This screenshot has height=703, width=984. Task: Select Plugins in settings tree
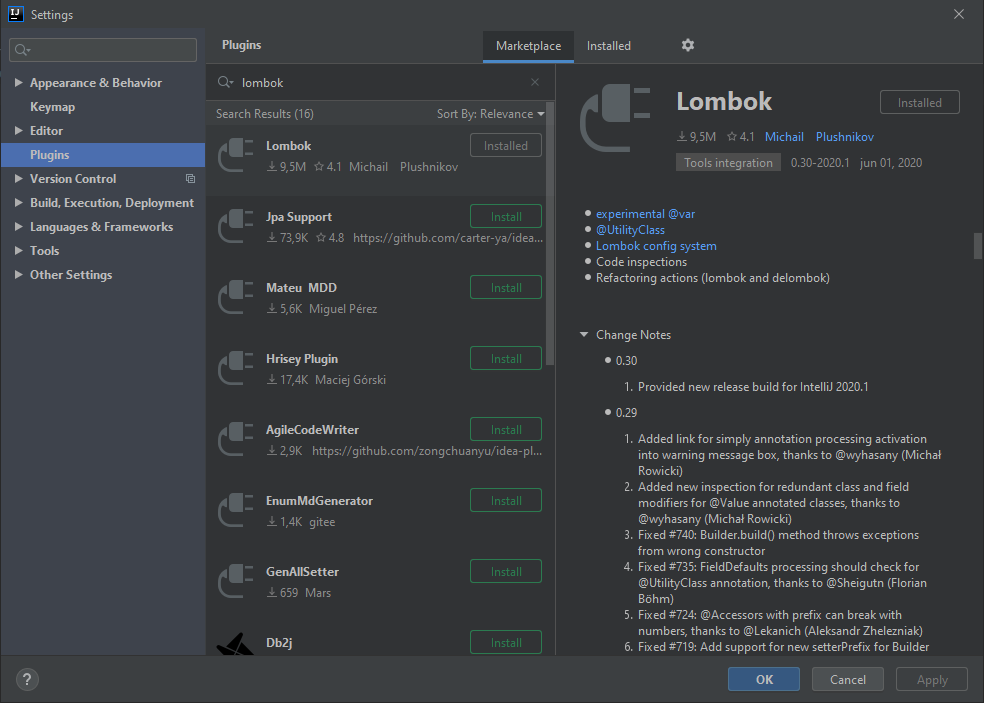(x=103, y=154)
